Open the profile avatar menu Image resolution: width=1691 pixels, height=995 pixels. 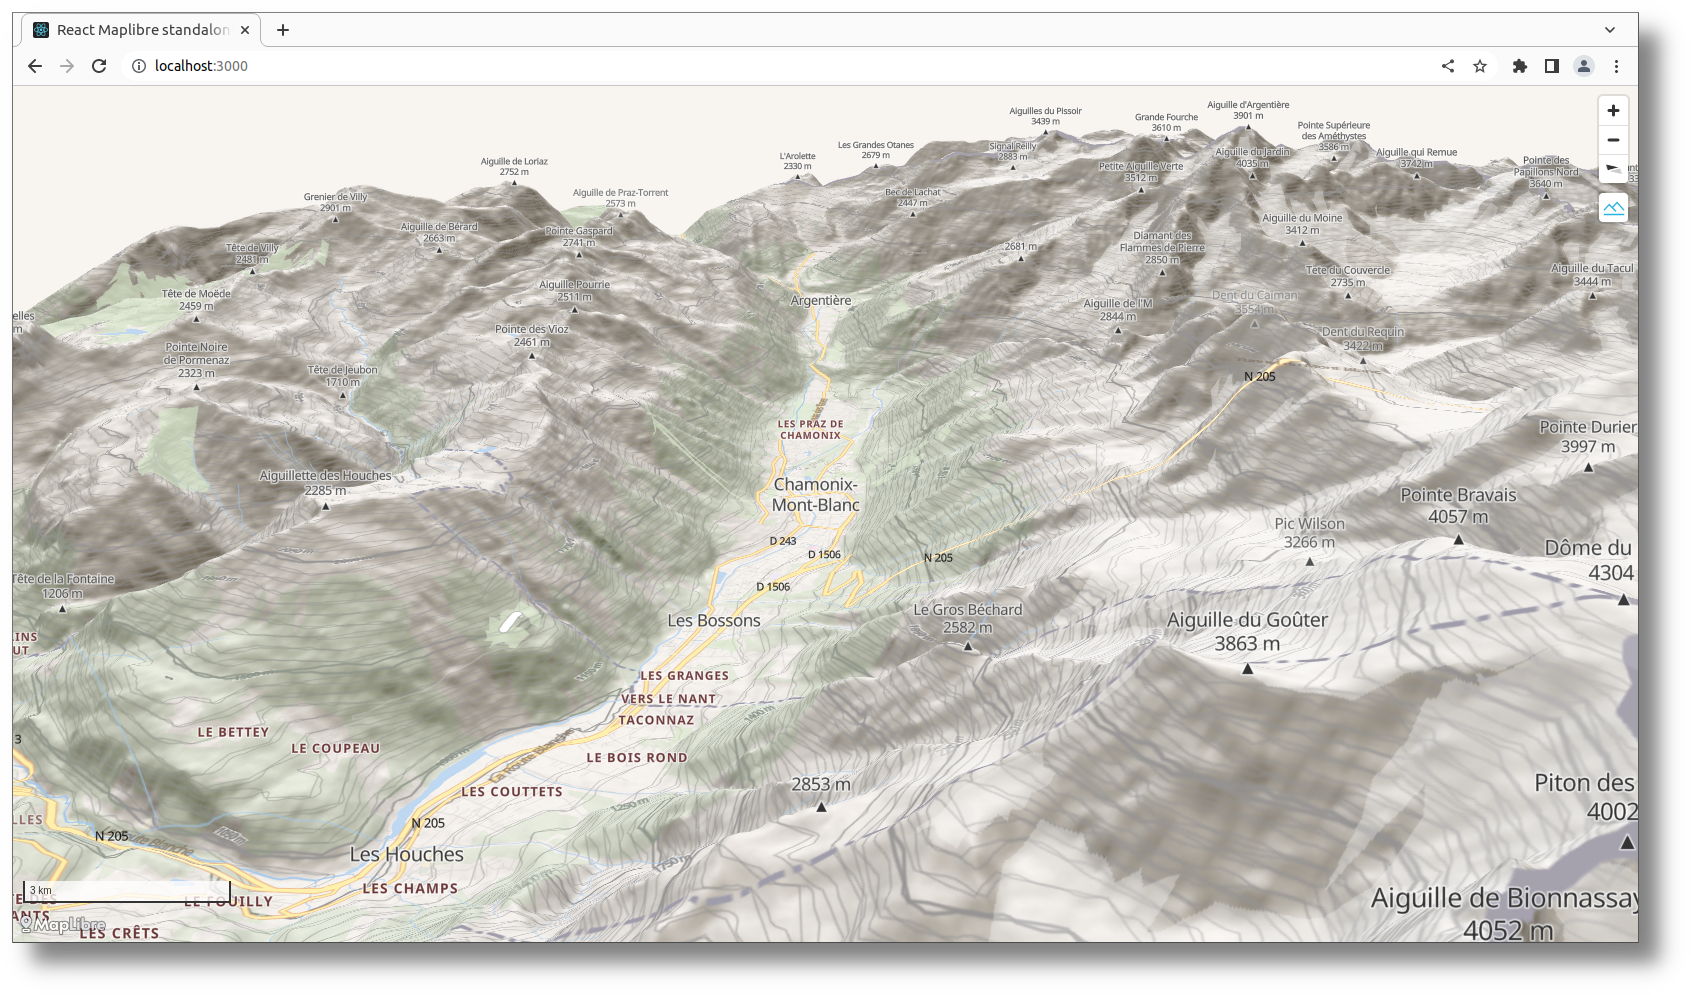1584,66
